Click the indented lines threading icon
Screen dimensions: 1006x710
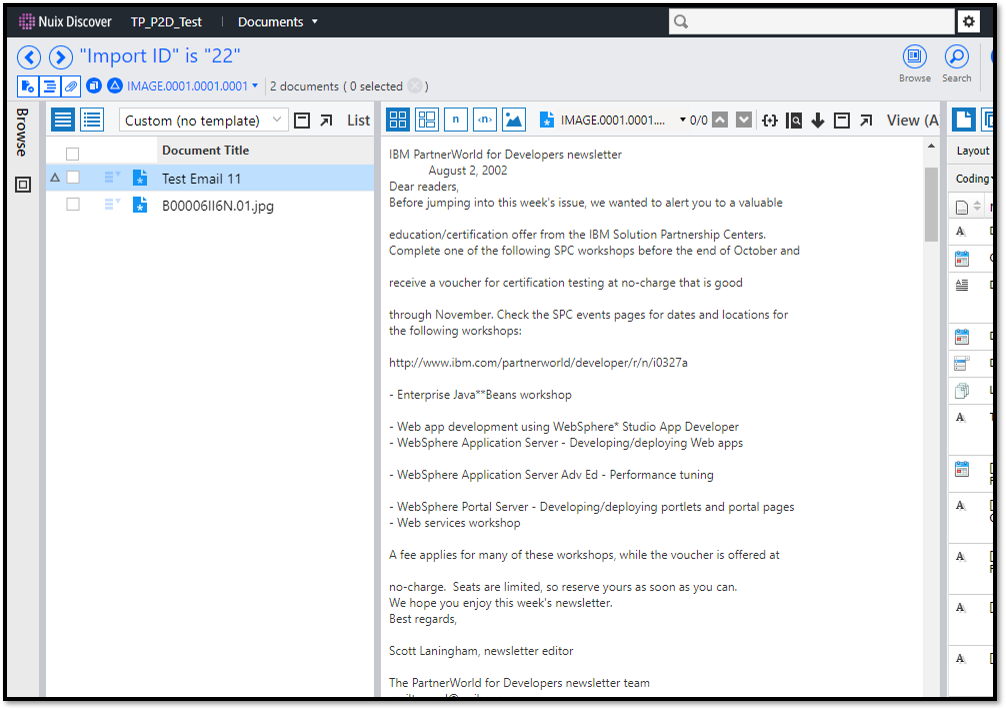click(49, 86)
